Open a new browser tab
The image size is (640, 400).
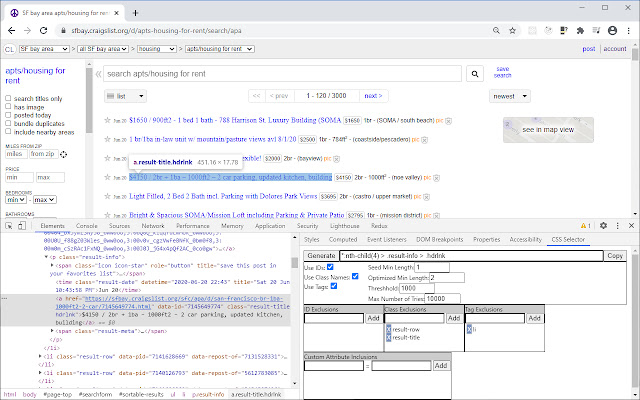tap(135, 13)
